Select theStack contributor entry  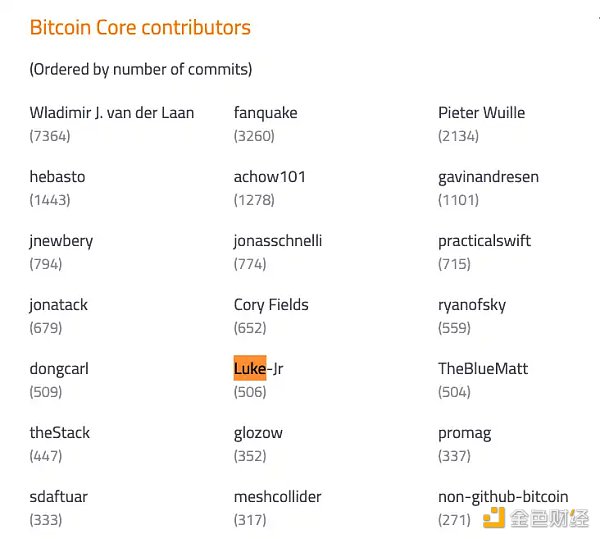tap(60, 433)
